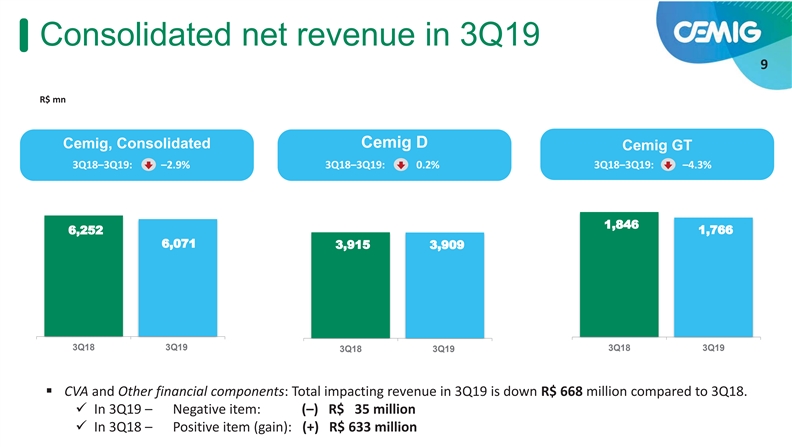Click the 0.2% change value

point(428,165)
